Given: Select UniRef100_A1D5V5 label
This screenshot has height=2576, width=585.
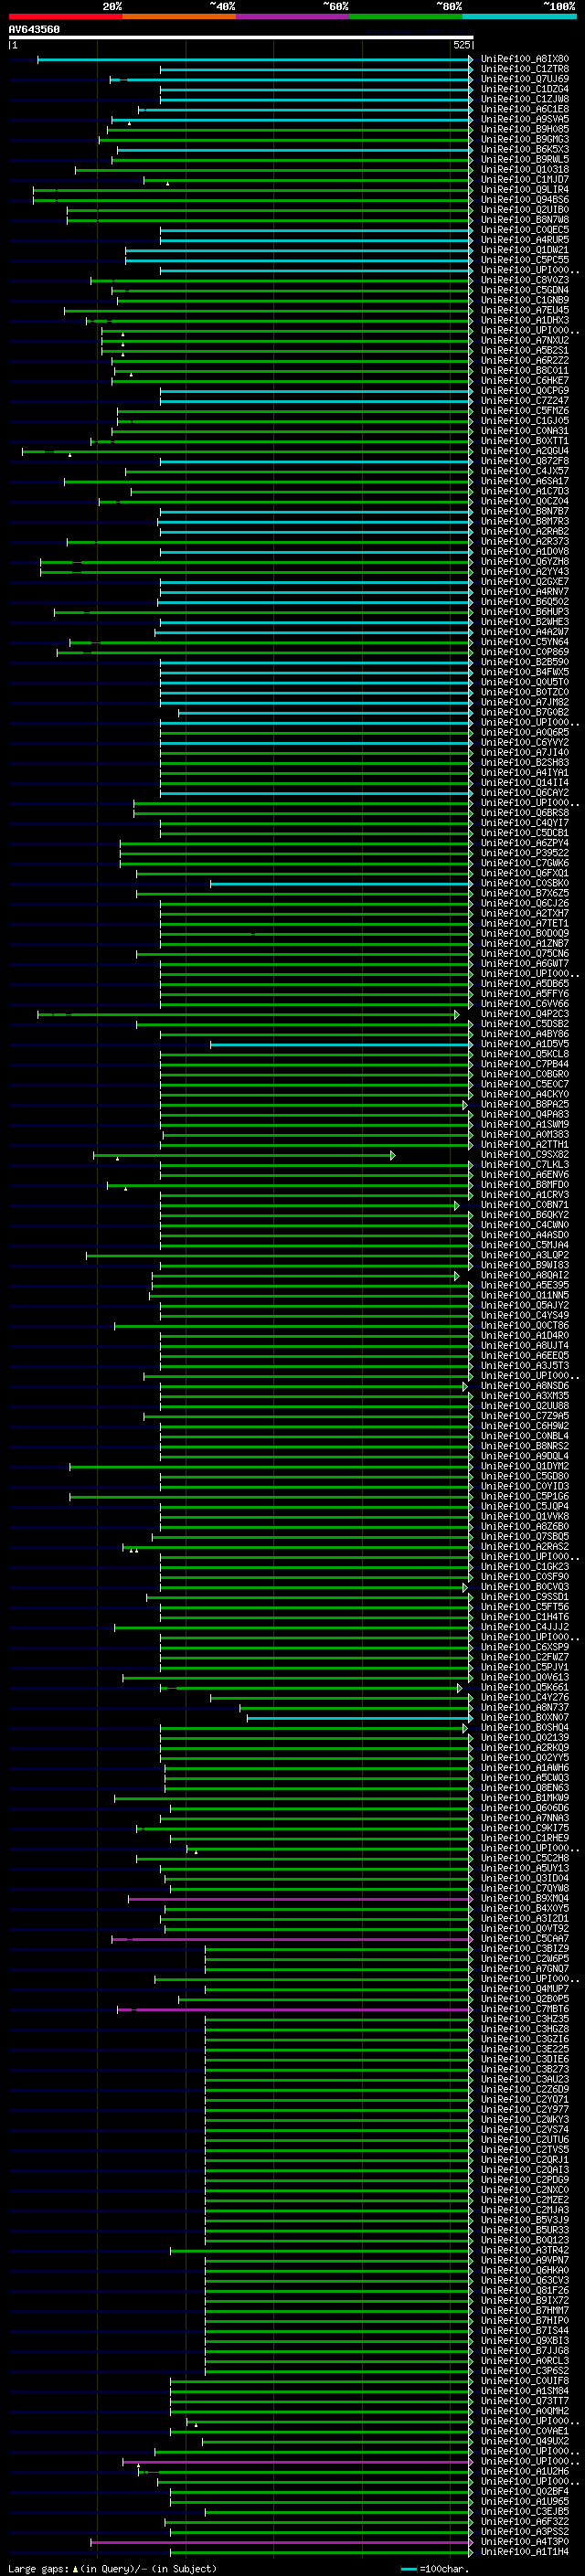Looking at the screenshot, I should tap(525, 1045).
